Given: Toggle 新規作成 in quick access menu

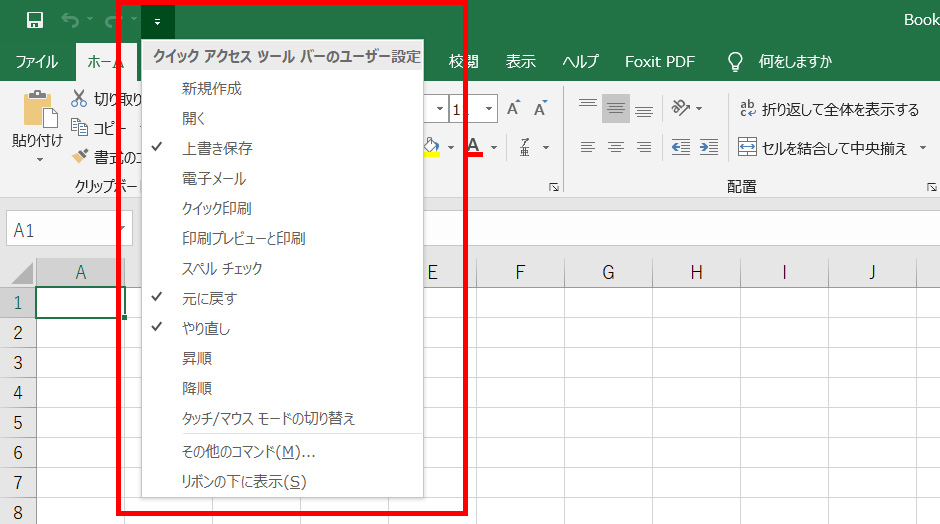Looking at the screenshot, I should [x=282, y=89].
